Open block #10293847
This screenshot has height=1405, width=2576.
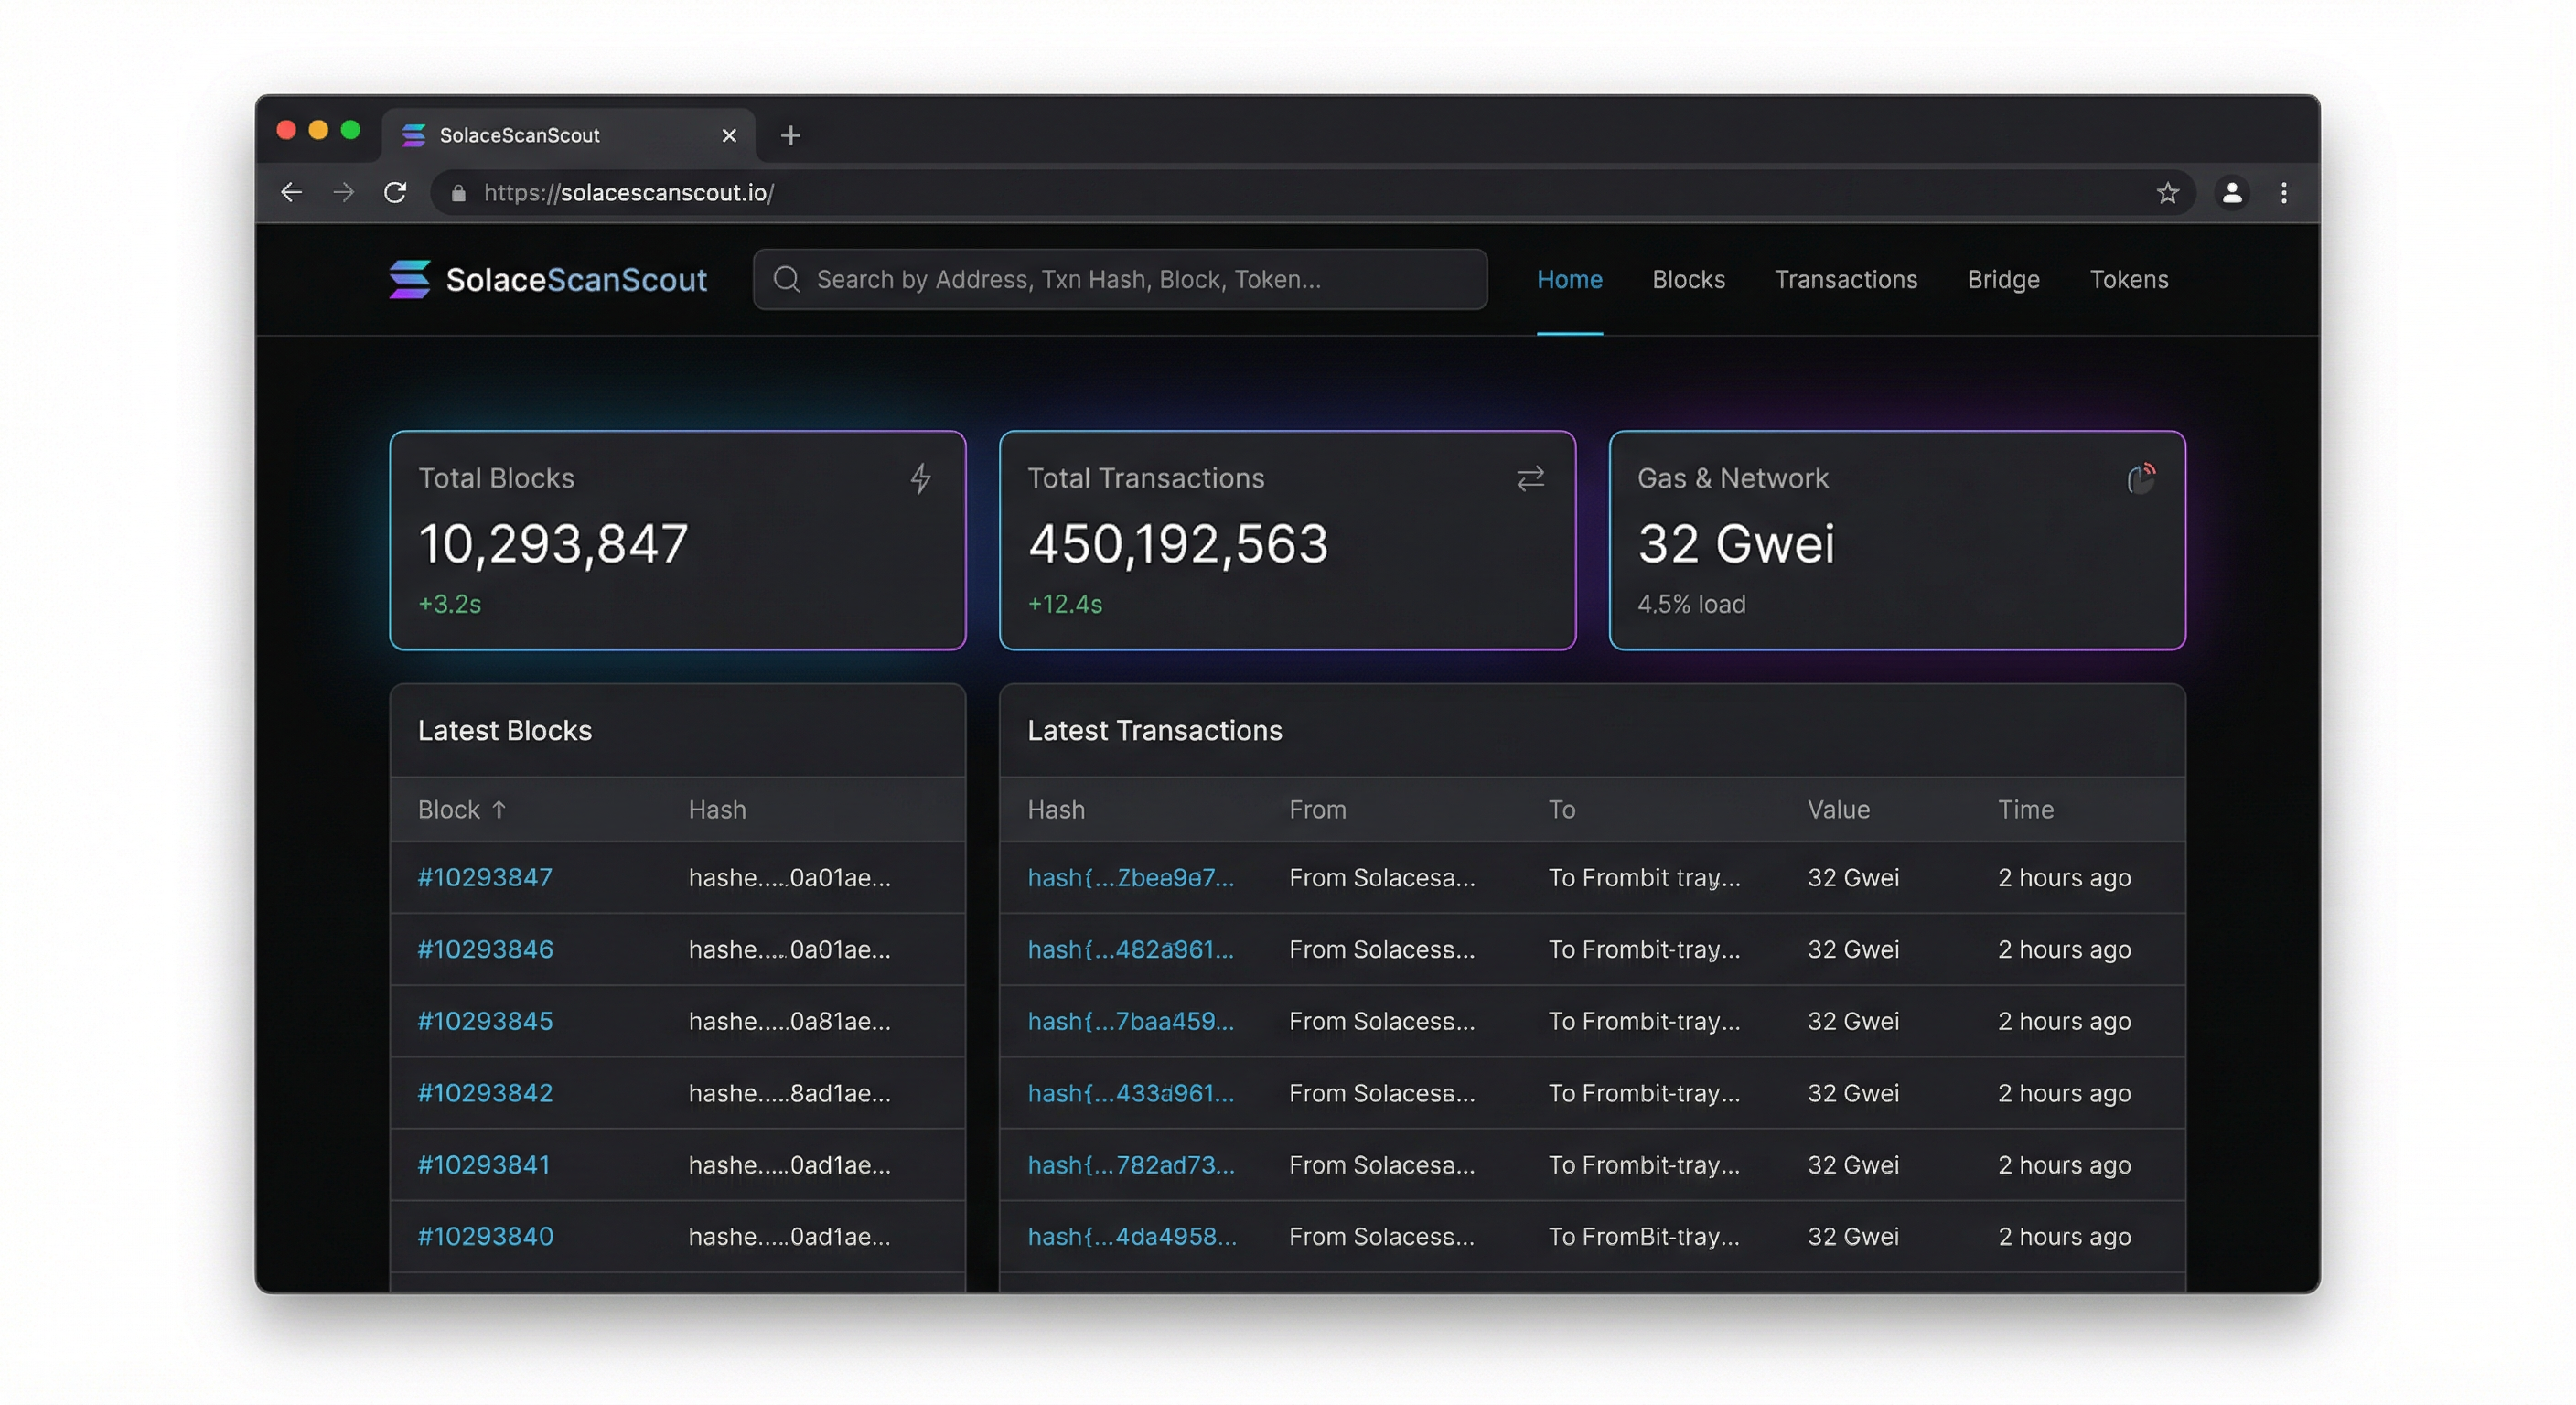485,877
